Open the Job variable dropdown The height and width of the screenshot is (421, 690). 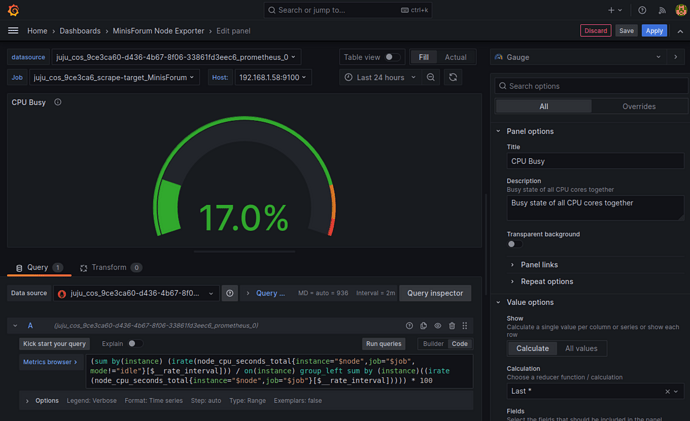(114, 77)
